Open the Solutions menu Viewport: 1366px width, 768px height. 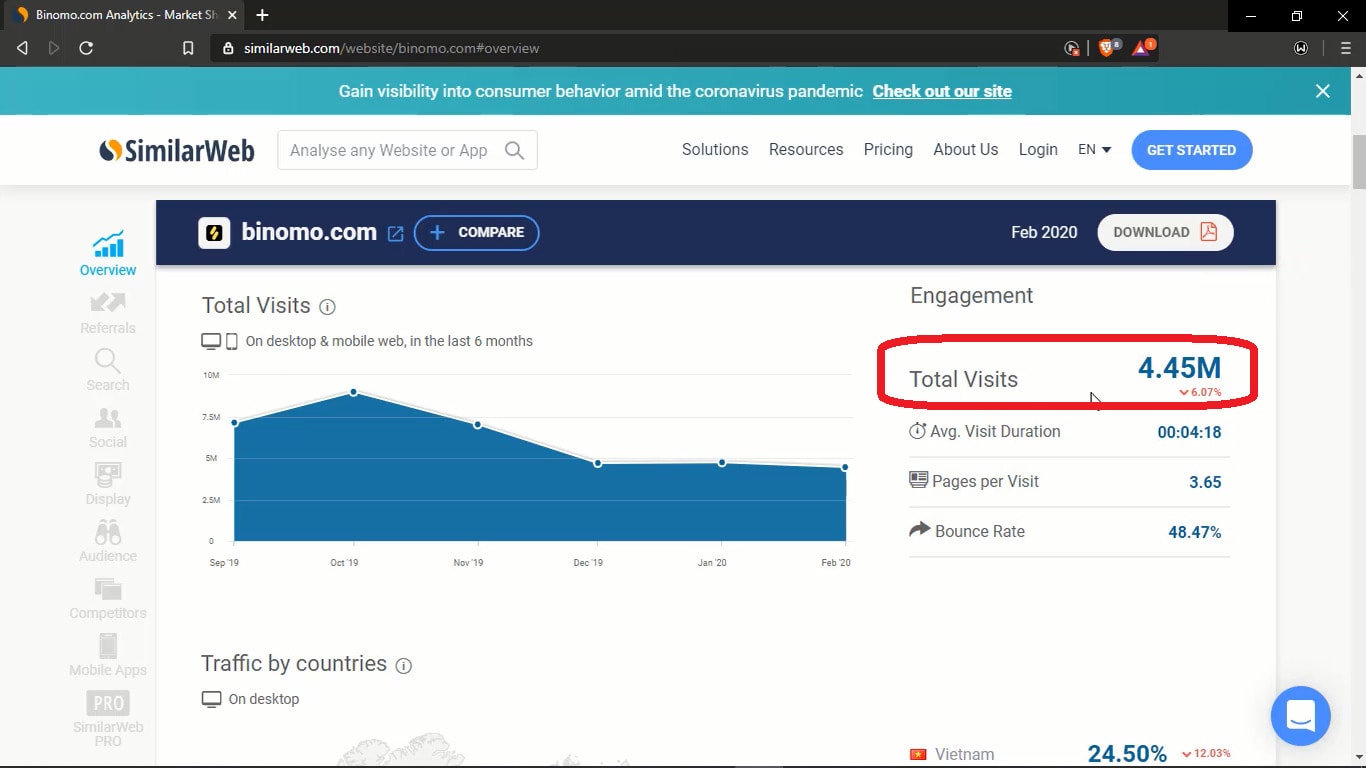pos(715,149)
